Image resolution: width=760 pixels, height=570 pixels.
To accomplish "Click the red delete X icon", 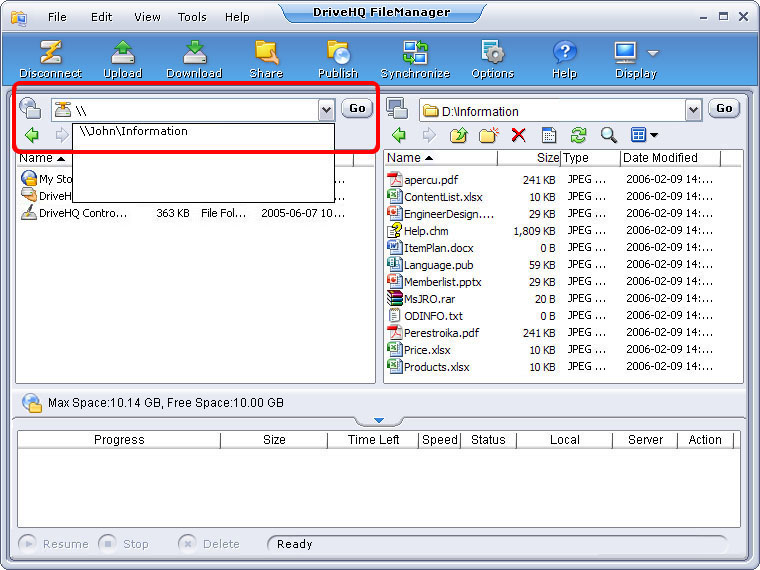I will pyautogui.click(x=519, y=135).
